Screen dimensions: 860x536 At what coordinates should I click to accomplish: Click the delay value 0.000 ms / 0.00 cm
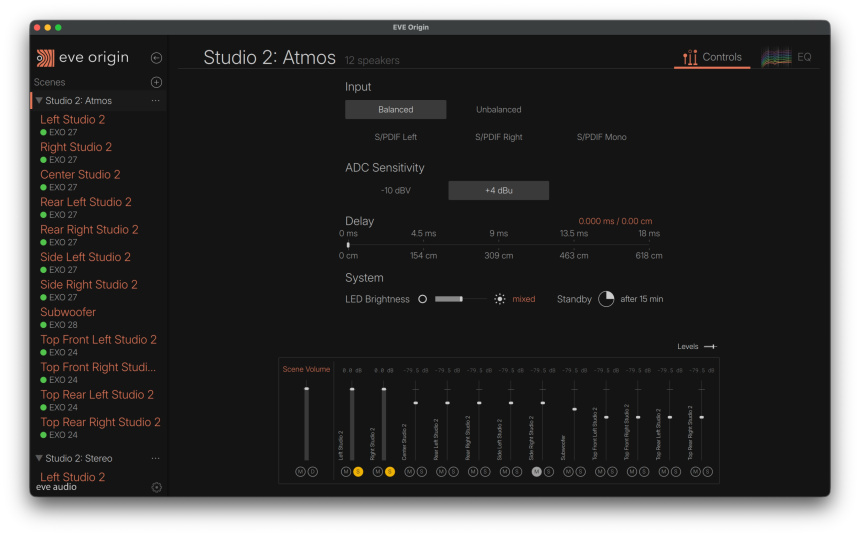click(x=615, y=221)
